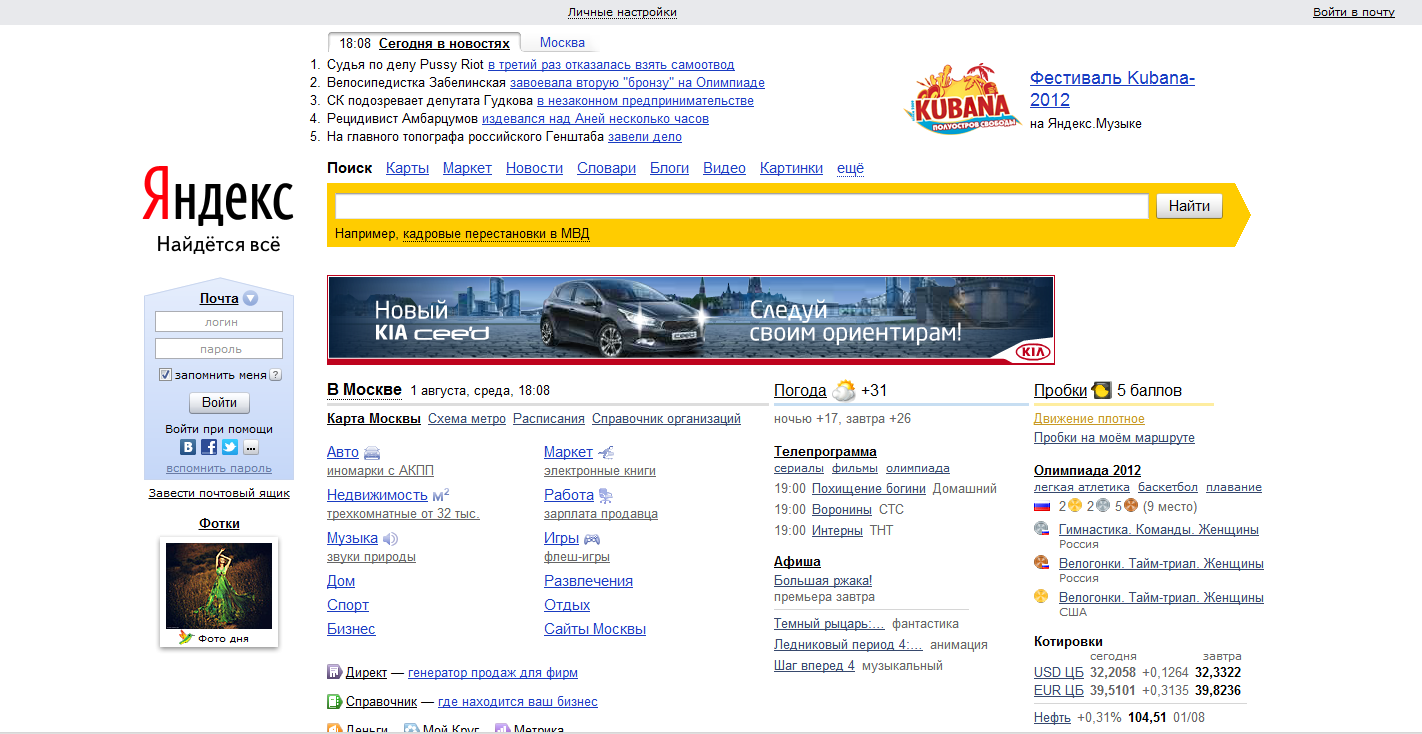Viewport: 1422px width, 734px height.
Task: Click the Фотки heading link
Action: click(x=219, y=523)
